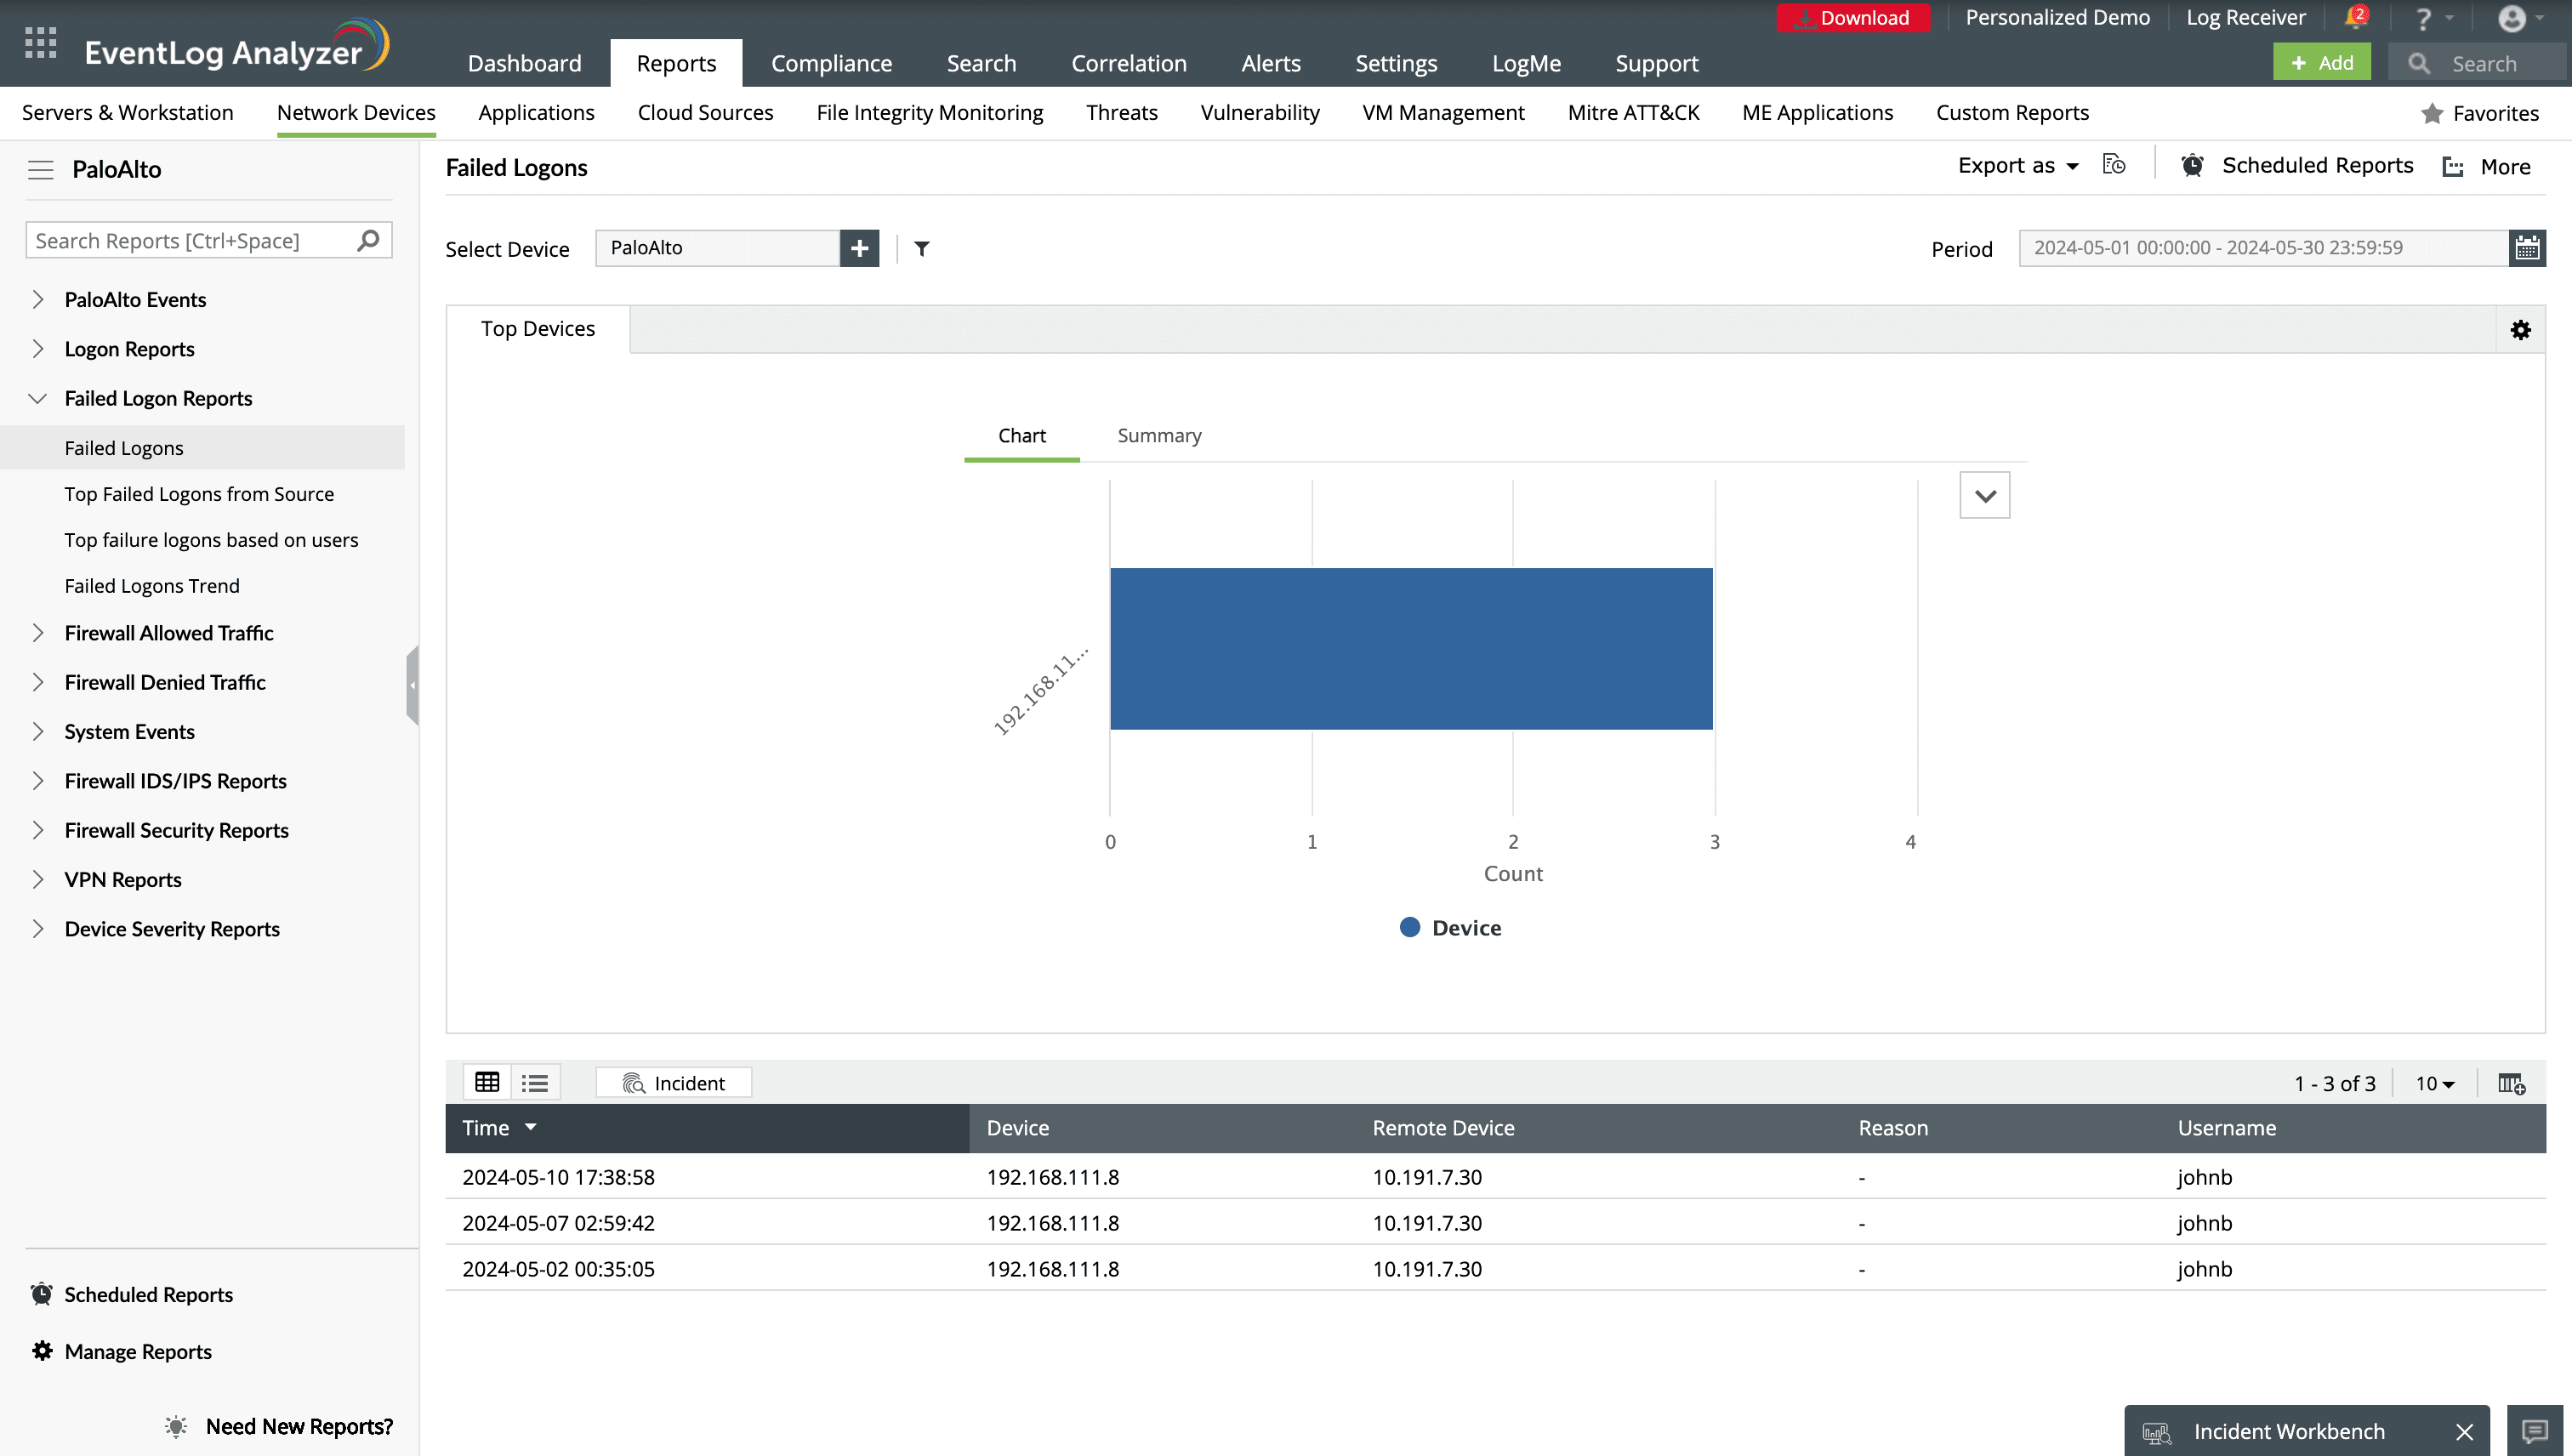The height and width of the screenshot is (1456, 2572).
Task: Switch to grid table view
Action: click(x=487, y=1082)
